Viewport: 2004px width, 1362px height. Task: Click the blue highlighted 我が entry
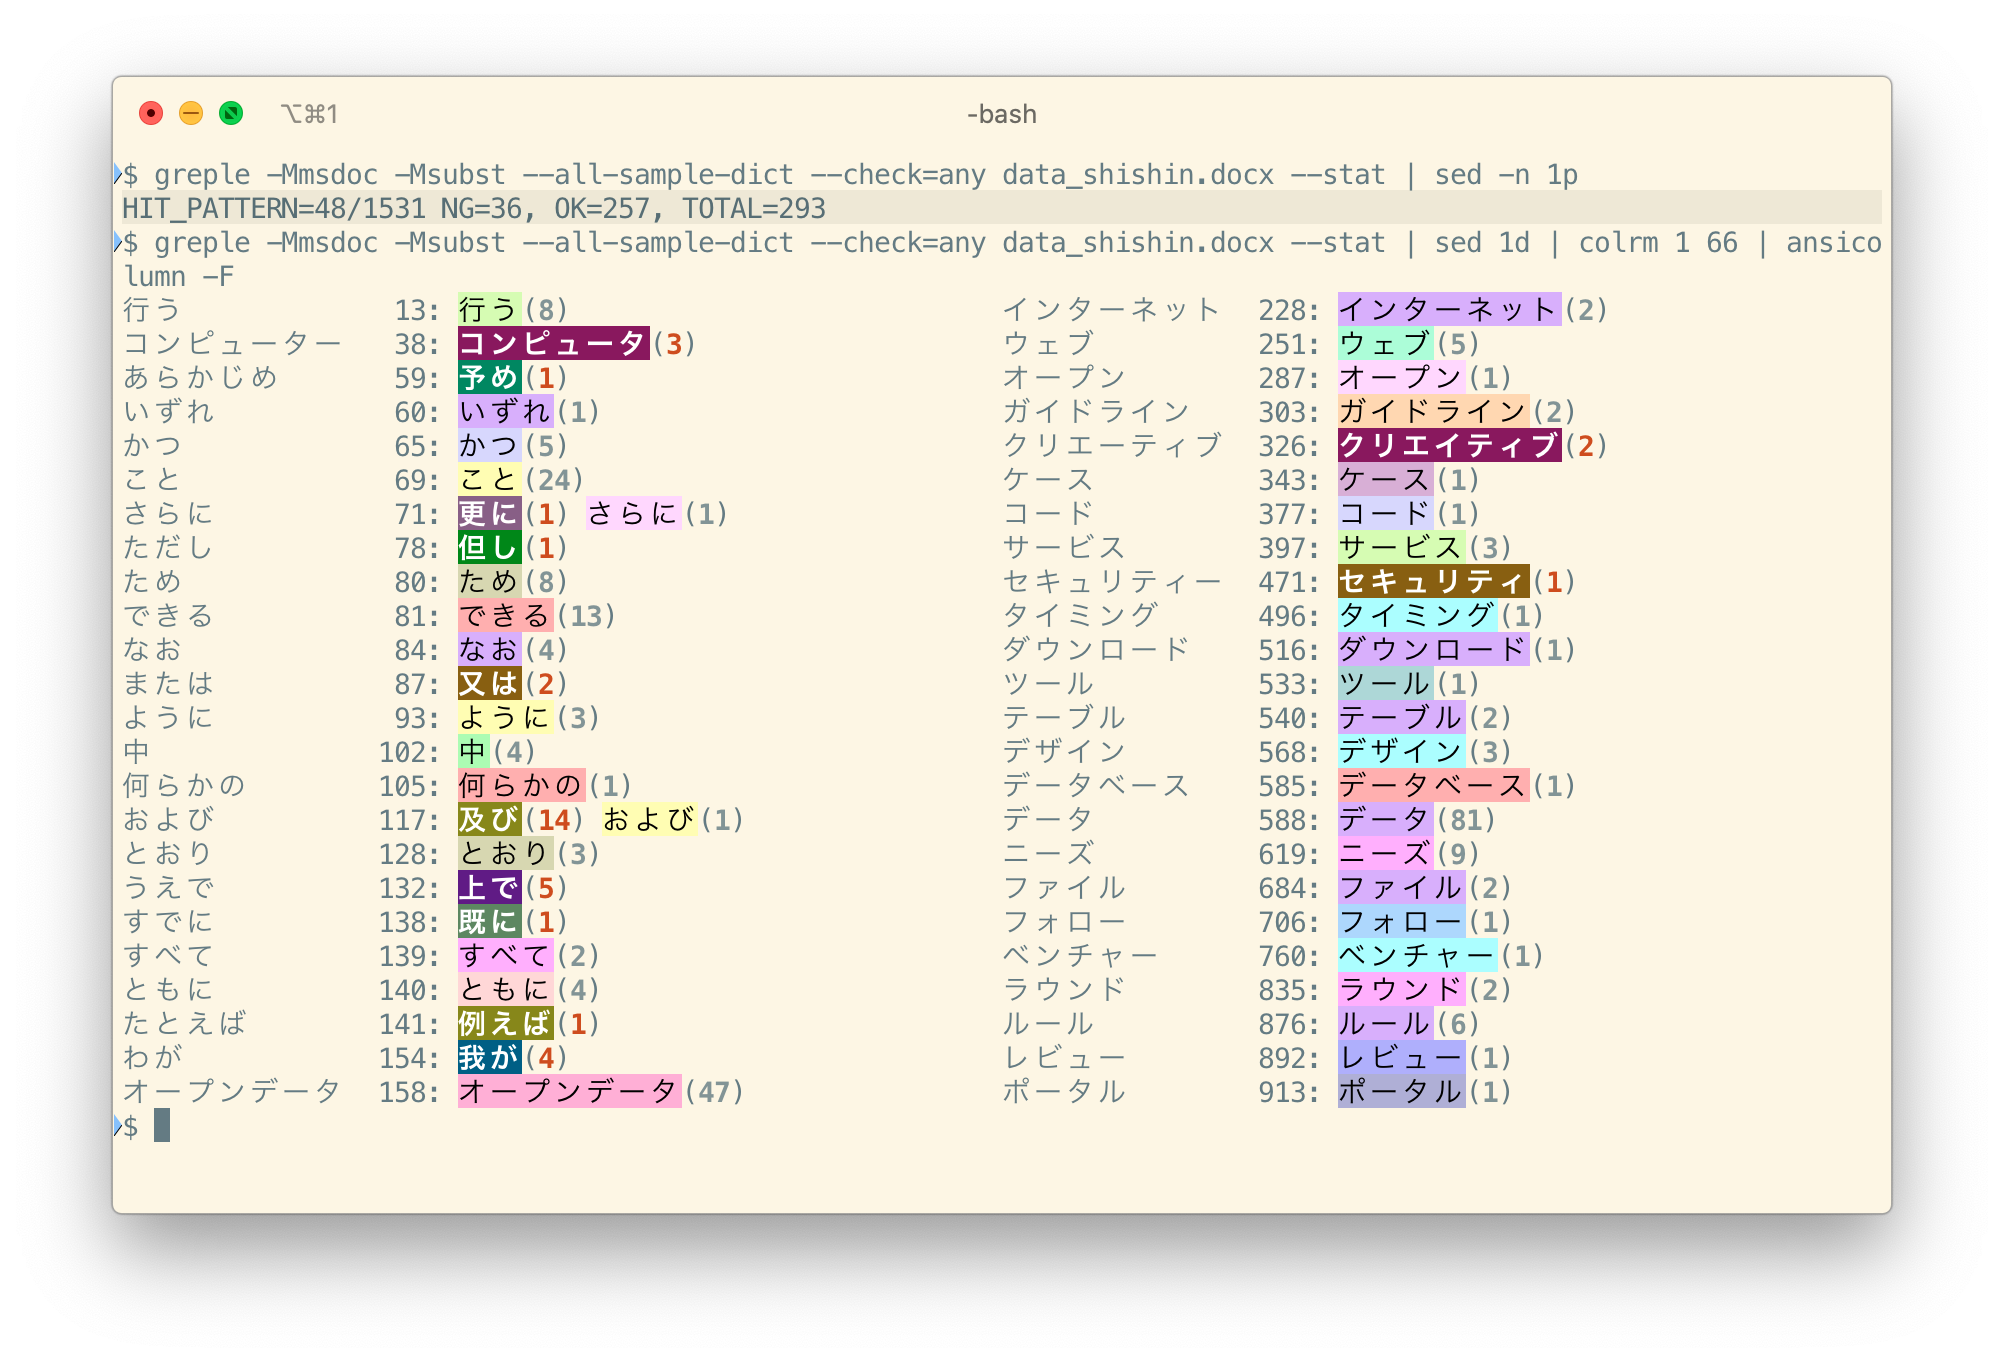pyautogui.click(x=489, y=1058)
